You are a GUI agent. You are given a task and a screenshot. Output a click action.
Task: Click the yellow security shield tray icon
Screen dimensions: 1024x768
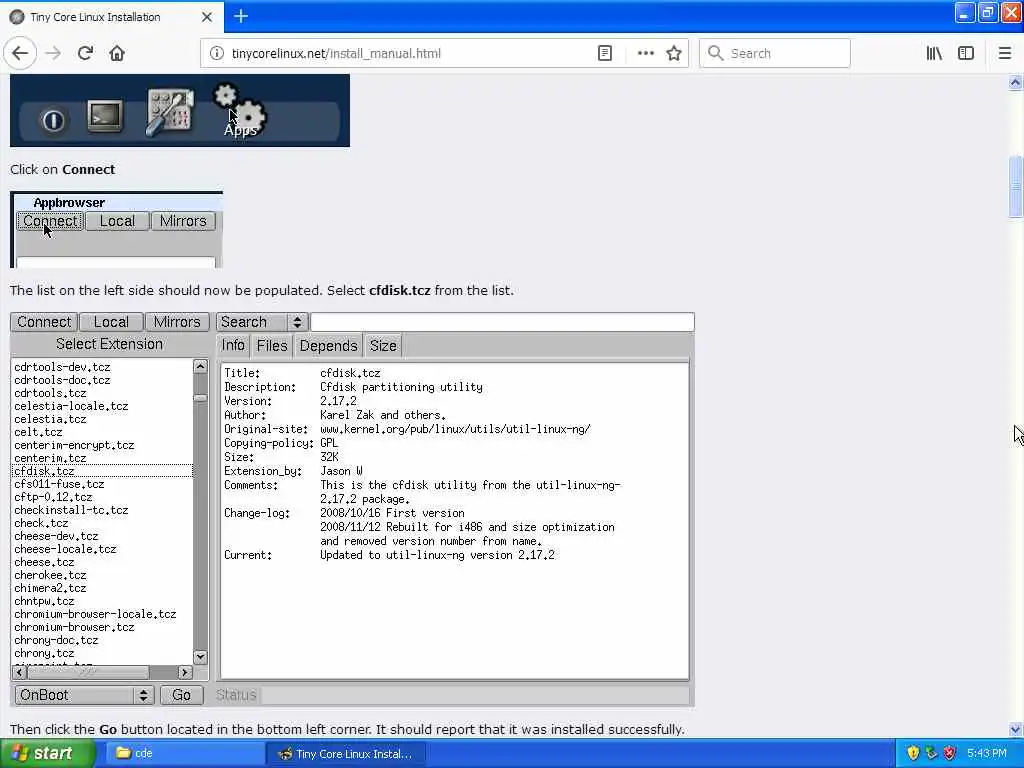click(x=912, y=754)
